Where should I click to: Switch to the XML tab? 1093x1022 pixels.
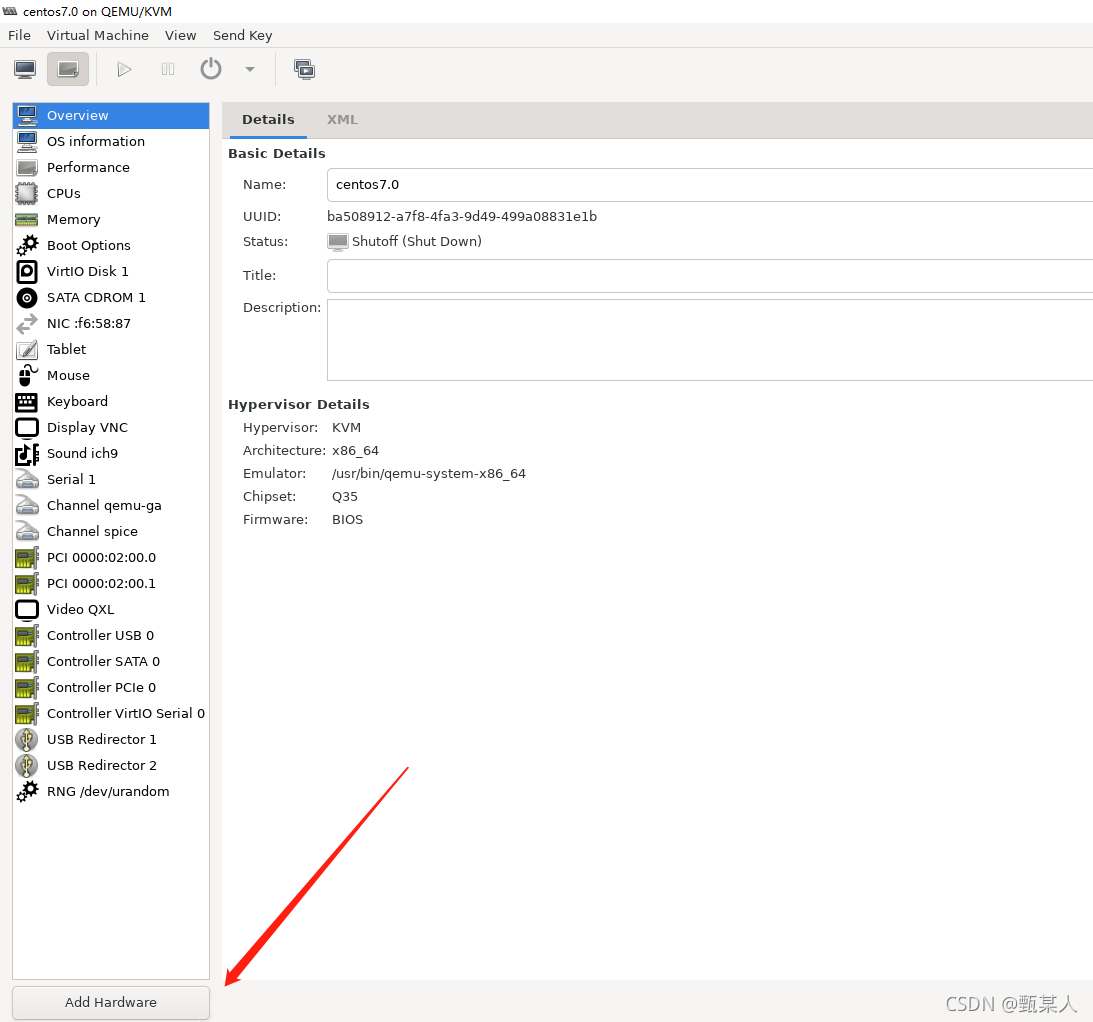click(x=342, y=119)
